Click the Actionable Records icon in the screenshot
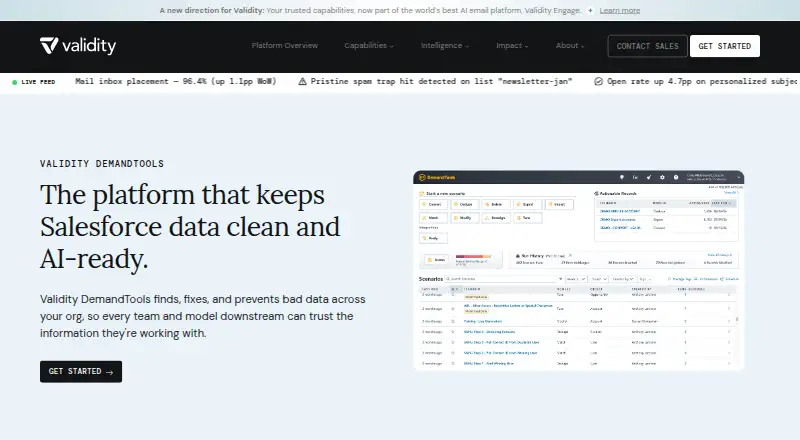This screenshot has width=800, height=440. [x=596, y=193]
